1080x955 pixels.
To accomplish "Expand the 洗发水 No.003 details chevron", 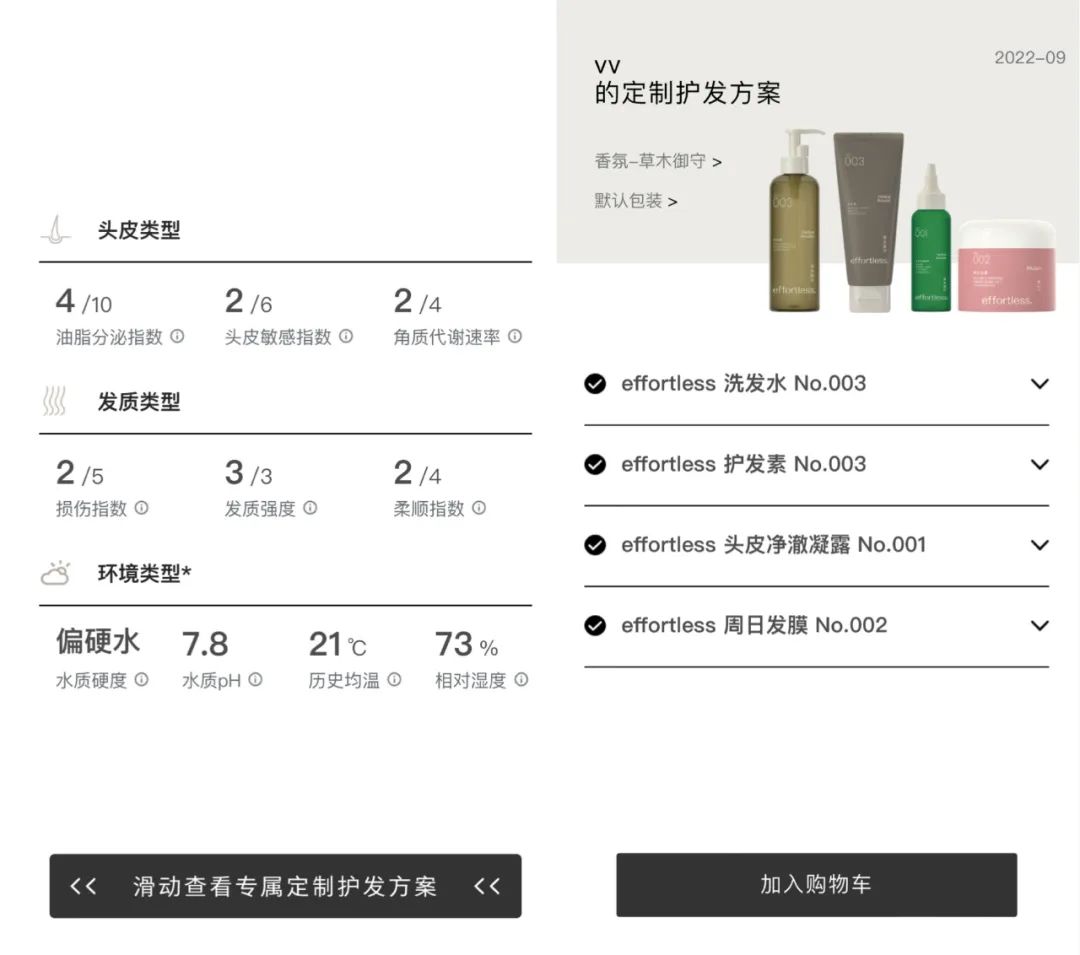I will [1039, 384].
